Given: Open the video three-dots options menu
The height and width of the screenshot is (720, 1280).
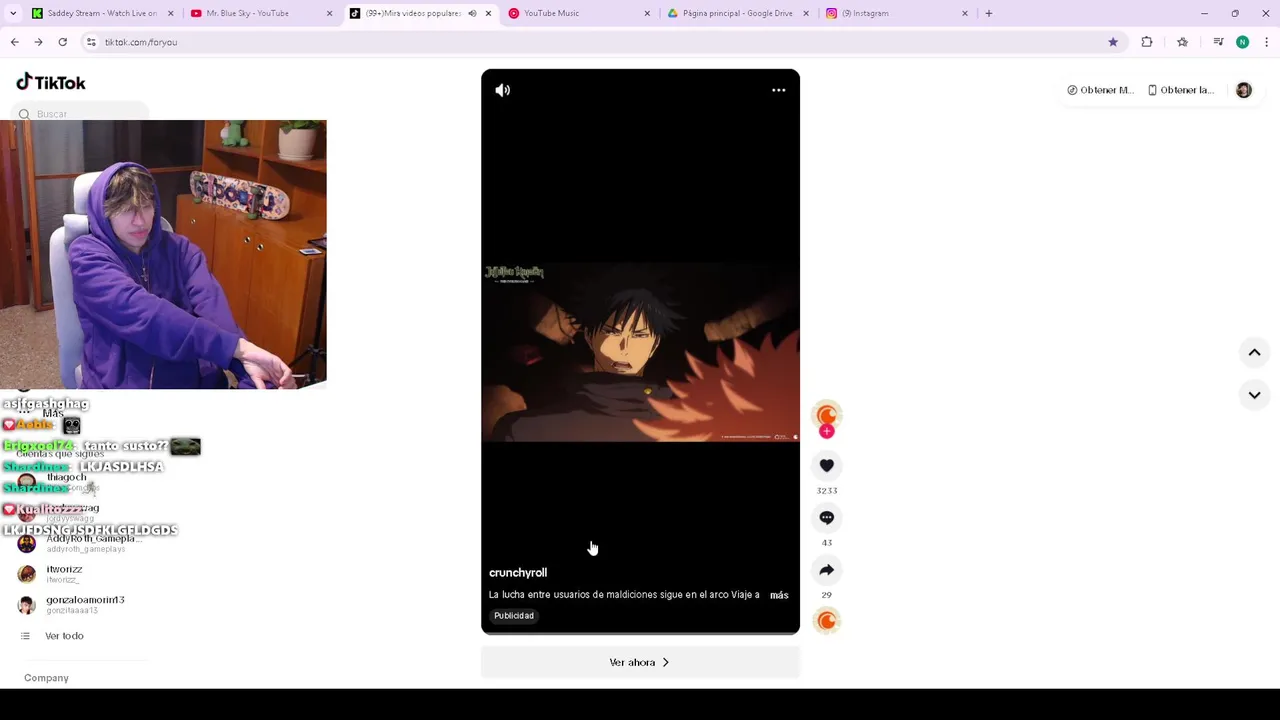Looking at the screenshot, I should 779,90.
